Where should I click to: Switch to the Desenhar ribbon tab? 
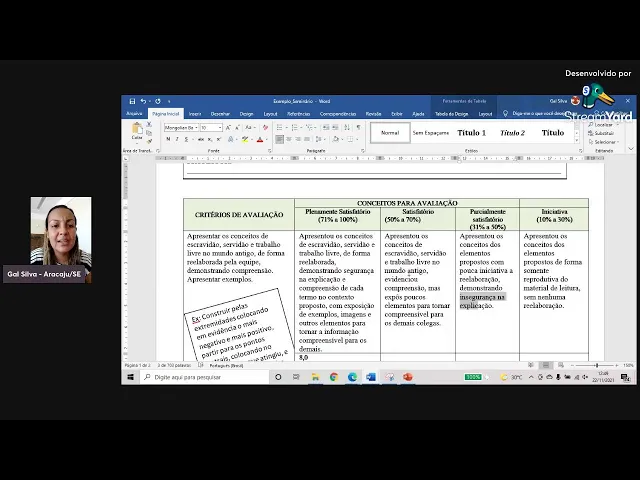coord(220,114)
